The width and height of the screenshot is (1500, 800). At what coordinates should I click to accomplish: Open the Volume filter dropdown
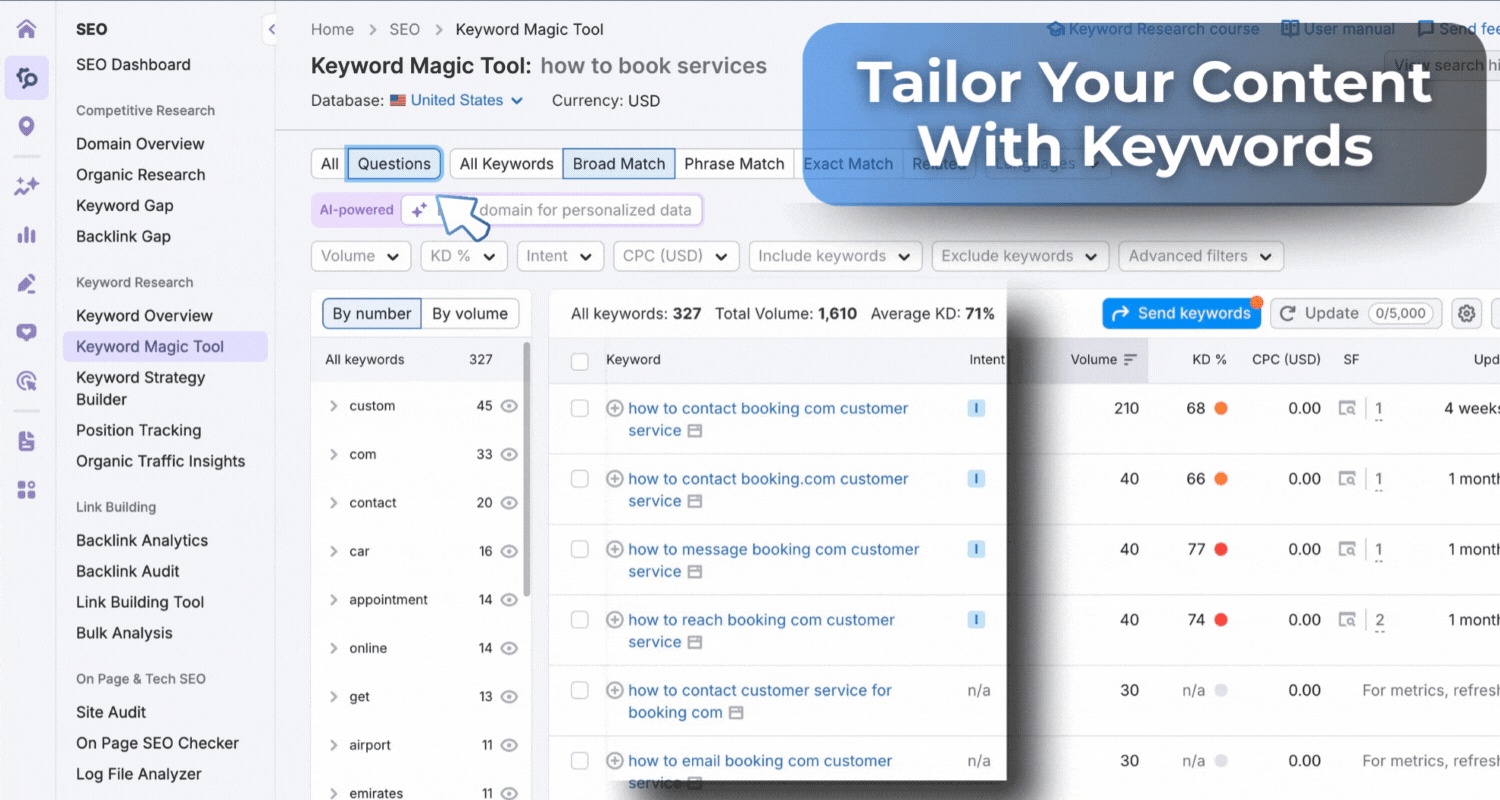[361, 256]
